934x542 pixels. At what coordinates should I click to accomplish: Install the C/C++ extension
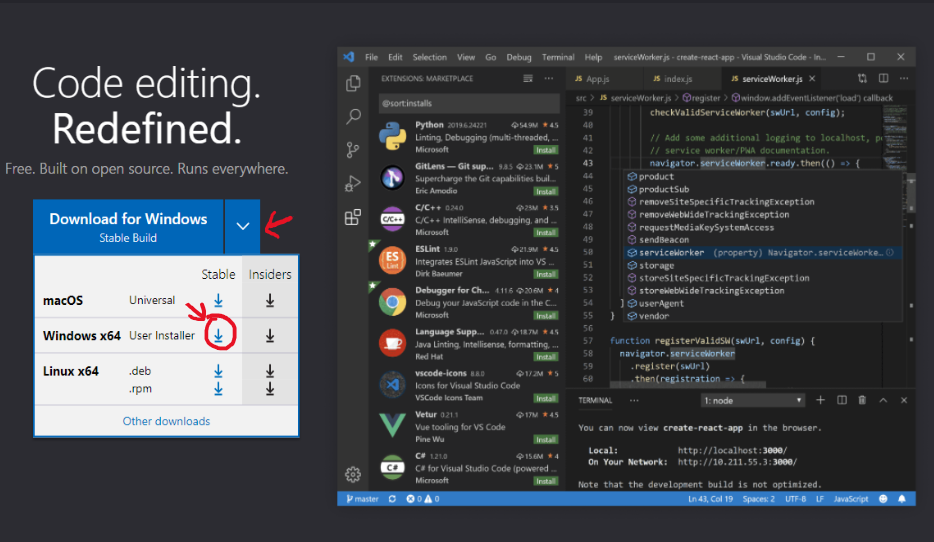coord(546,233)
